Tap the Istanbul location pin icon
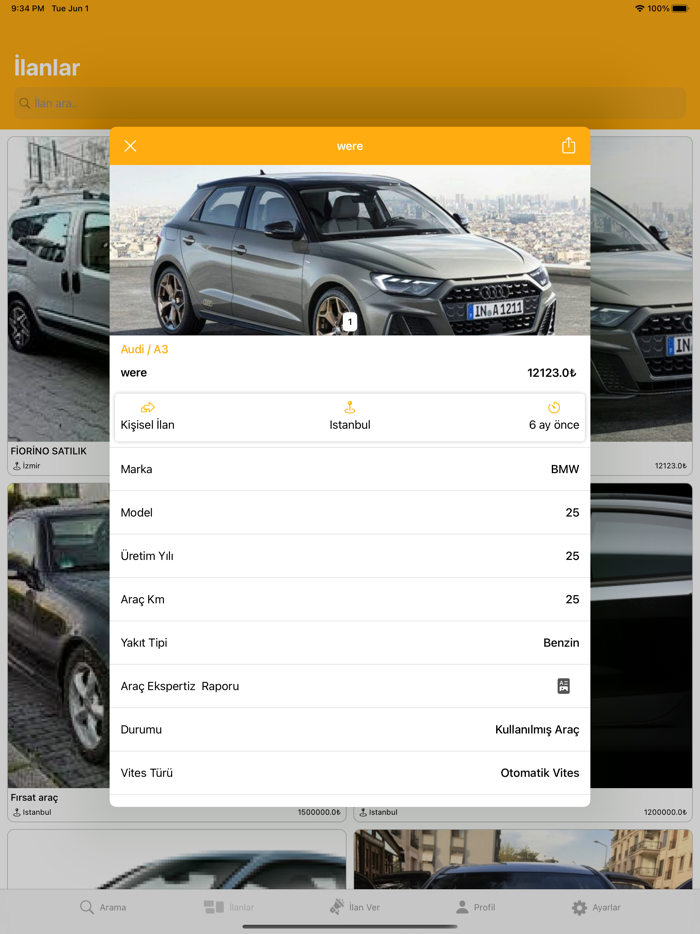Viewport: 700px width, 934px height. (350, 407)
